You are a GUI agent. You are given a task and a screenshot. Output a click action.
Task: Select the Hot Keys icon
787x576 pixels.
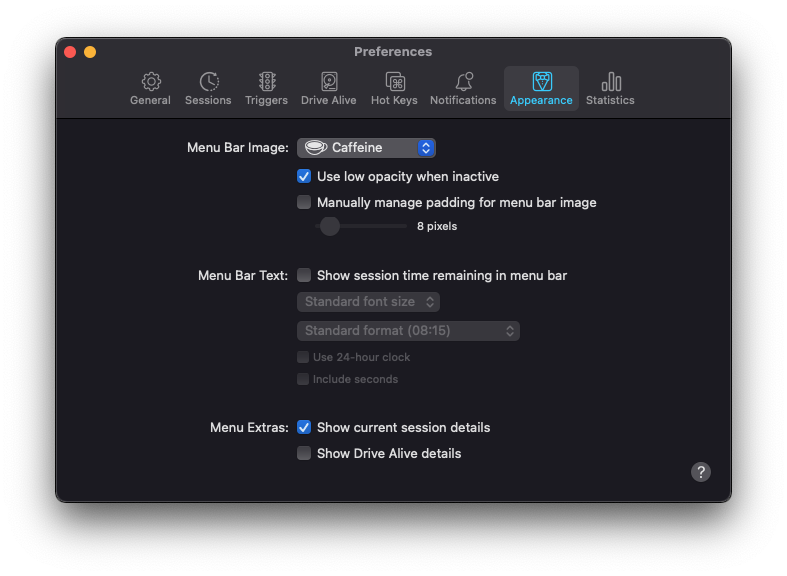394,82
